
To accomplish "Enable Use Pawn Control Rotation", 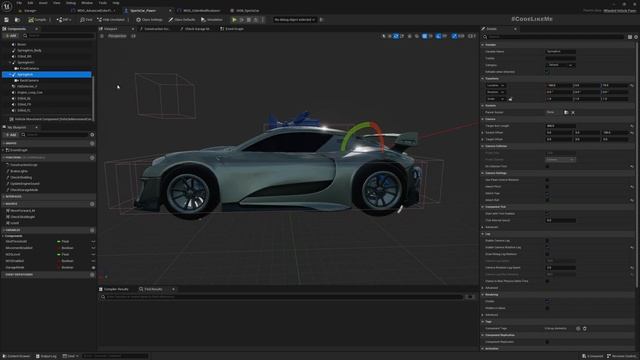I will pos(547,180).
